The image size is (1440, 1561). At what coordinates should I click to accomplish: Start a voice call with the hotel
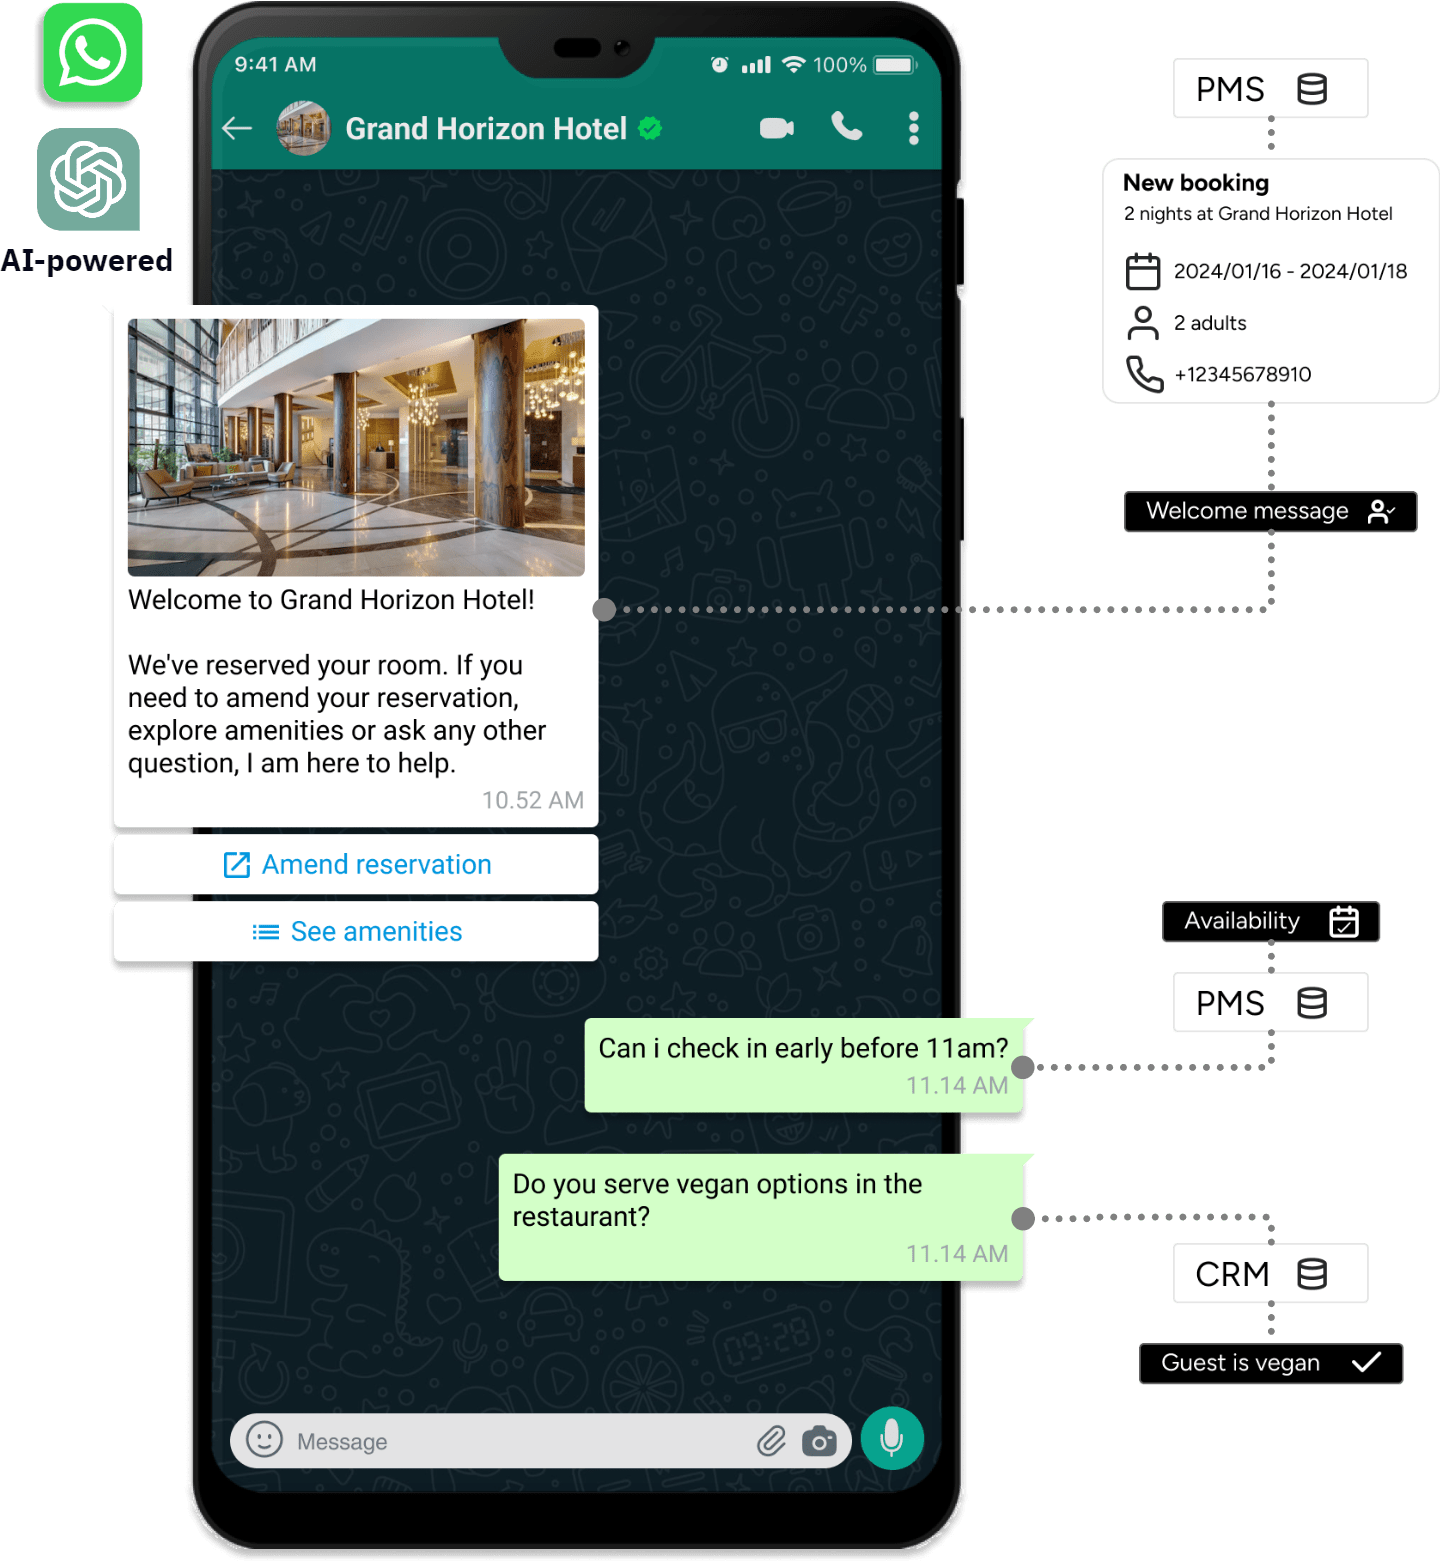click(847, 127)
